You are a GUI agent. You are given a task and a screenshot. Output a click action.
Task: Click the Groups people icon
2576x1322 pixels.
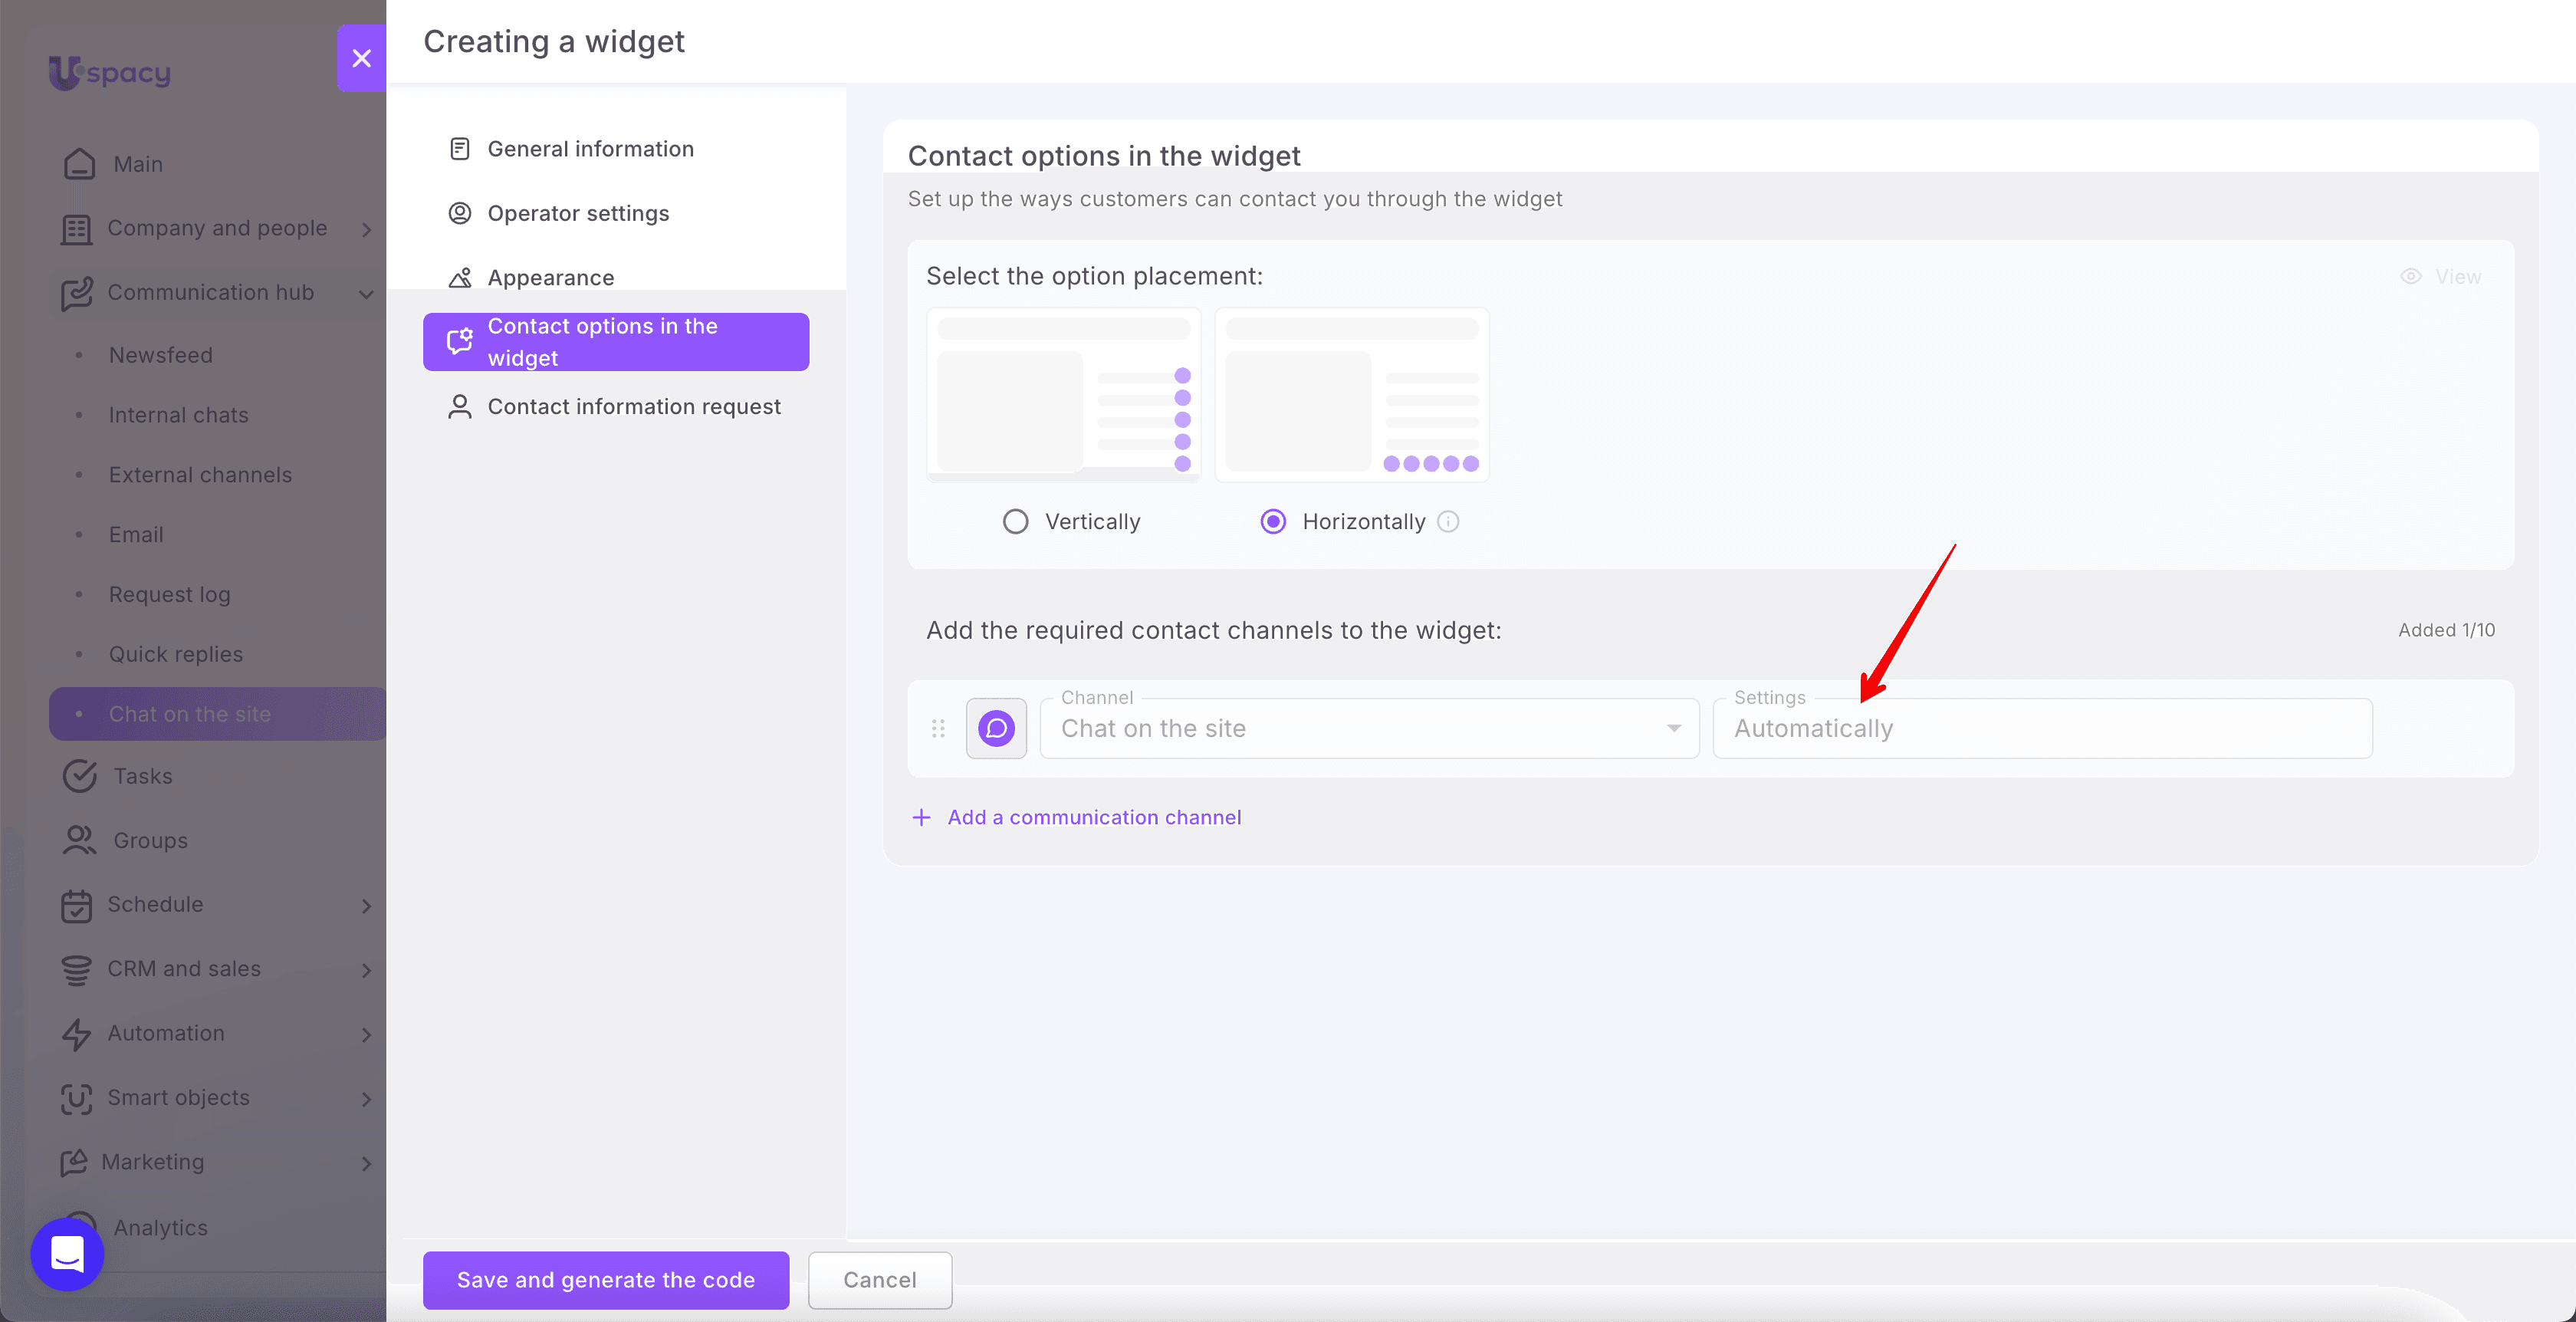[79, 840]
